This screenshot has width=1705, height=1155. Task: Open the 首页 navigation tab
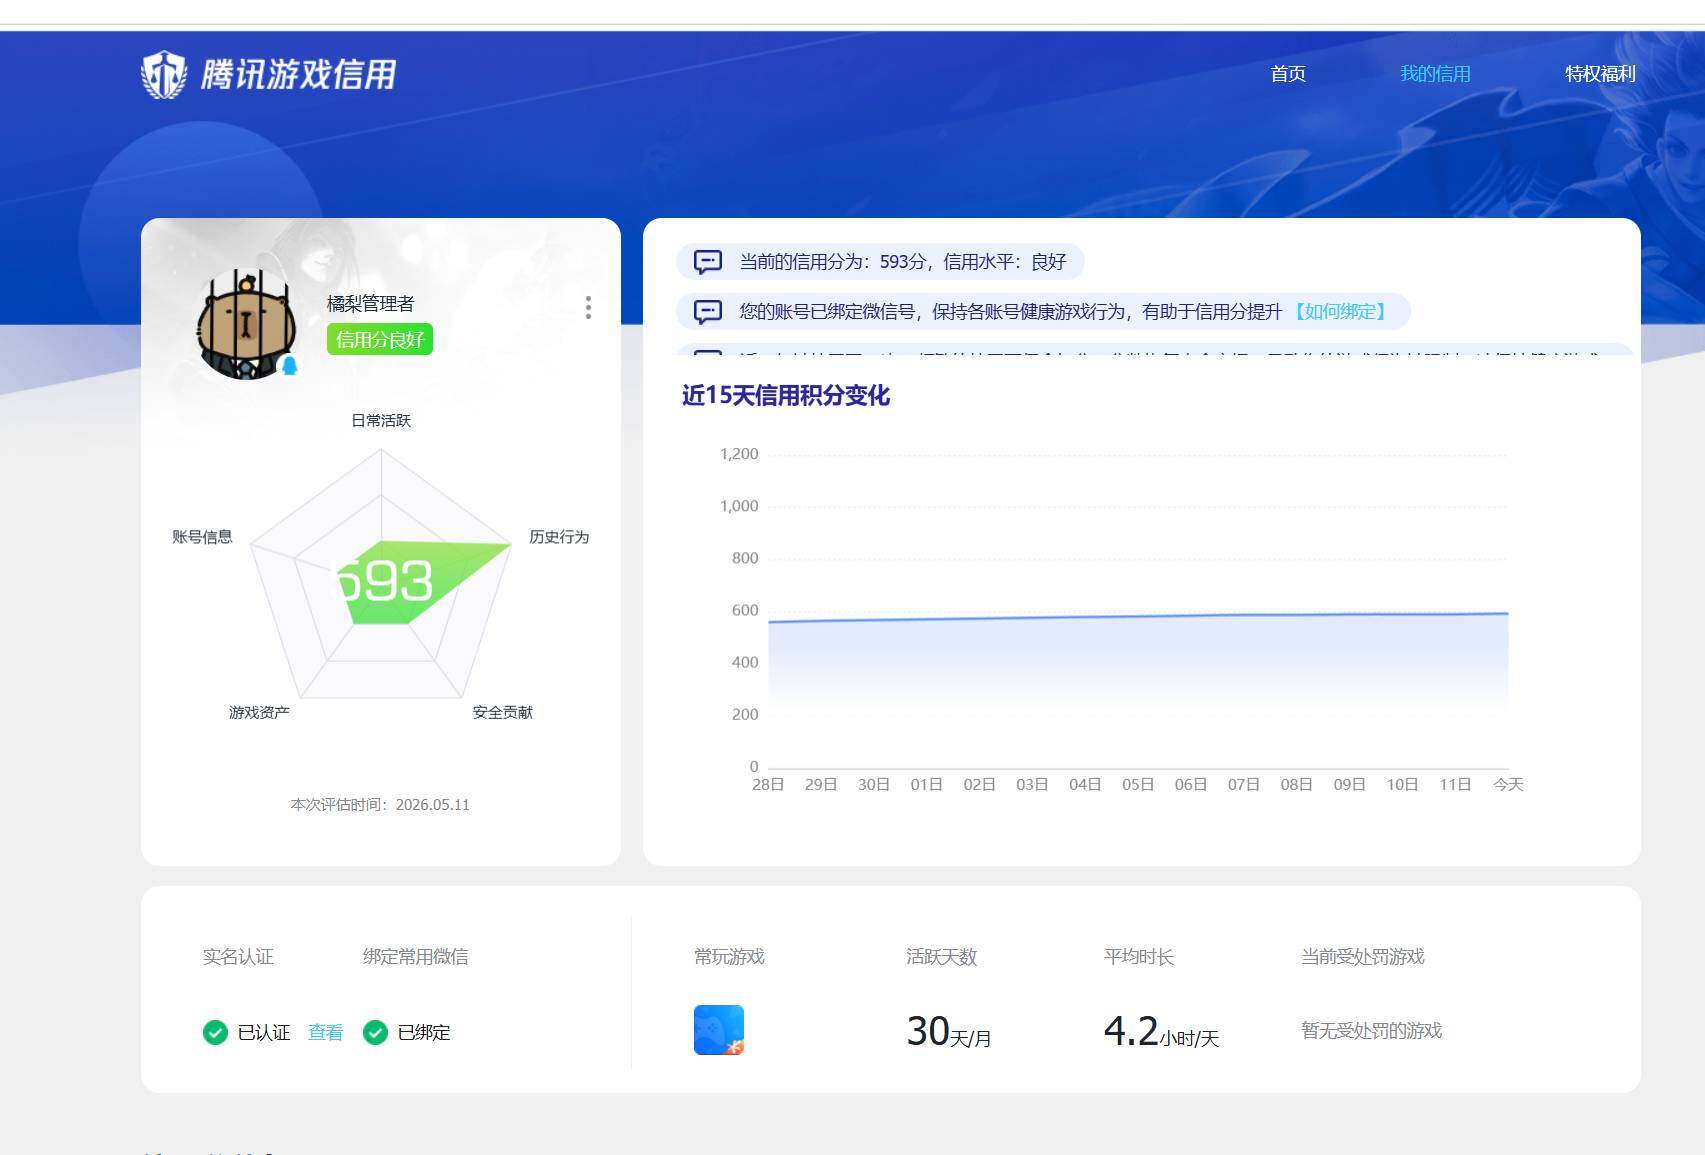pyautogui.click(x=1287, y=74)
